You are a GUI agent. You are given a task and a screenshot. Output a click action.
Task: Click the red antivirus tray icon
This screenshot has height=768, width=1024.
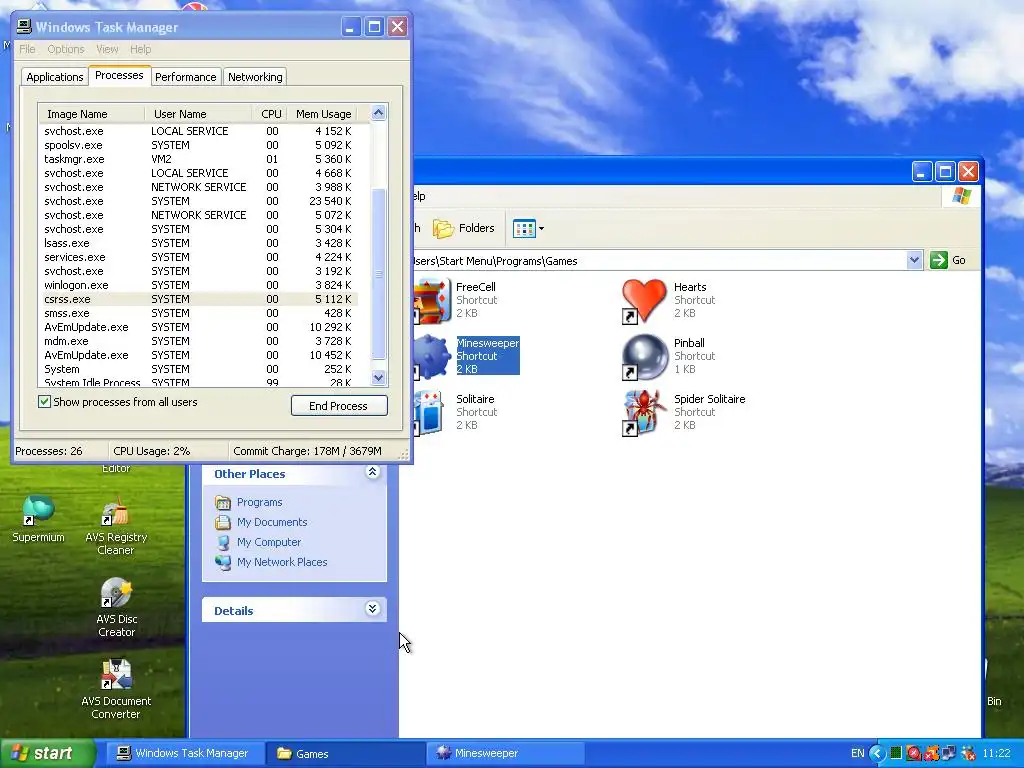click(x=914, y=753)
